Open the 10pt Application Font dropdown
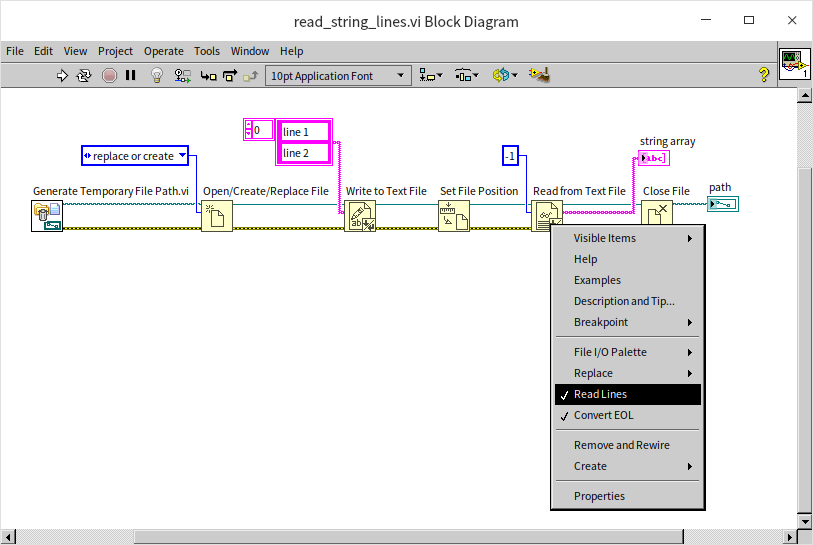 pos(339,75)
